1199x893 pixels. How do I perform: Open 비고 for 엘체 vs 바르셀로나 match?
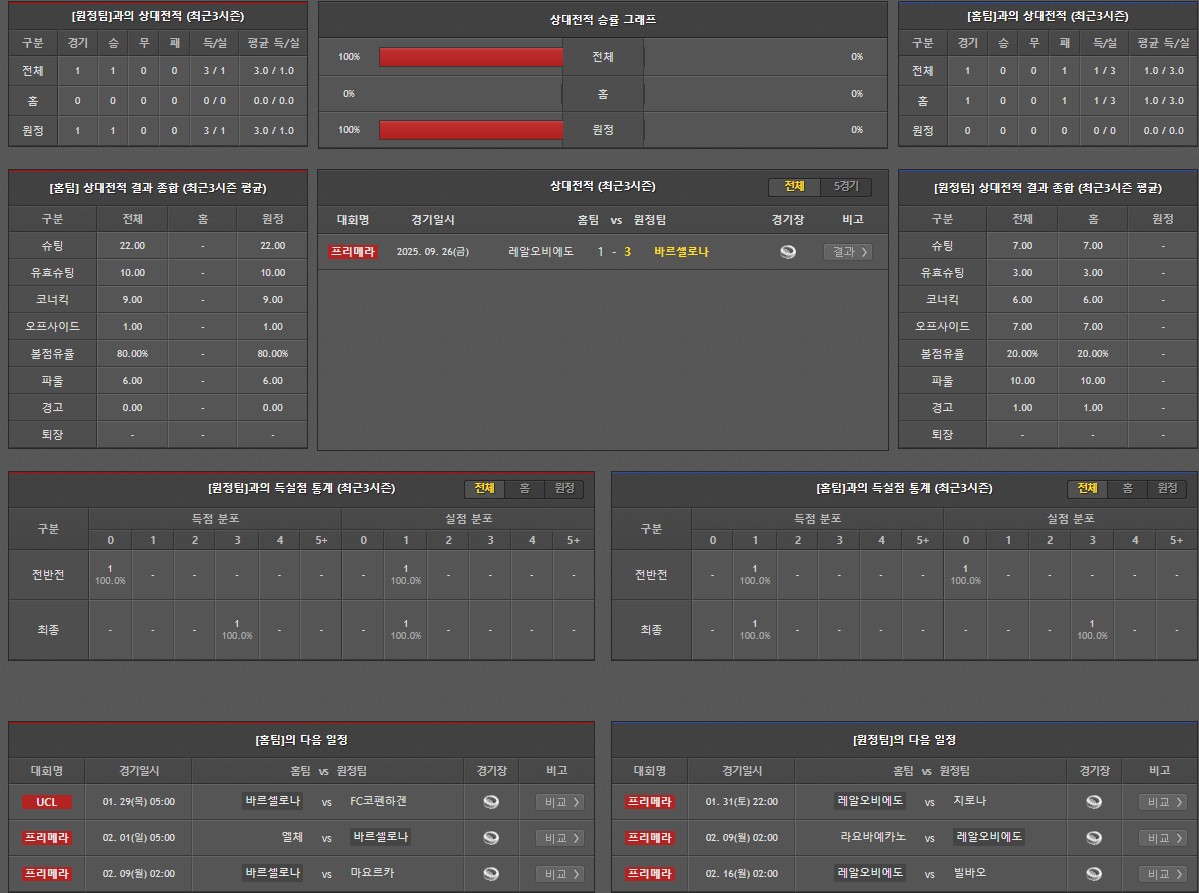[560, 838]
